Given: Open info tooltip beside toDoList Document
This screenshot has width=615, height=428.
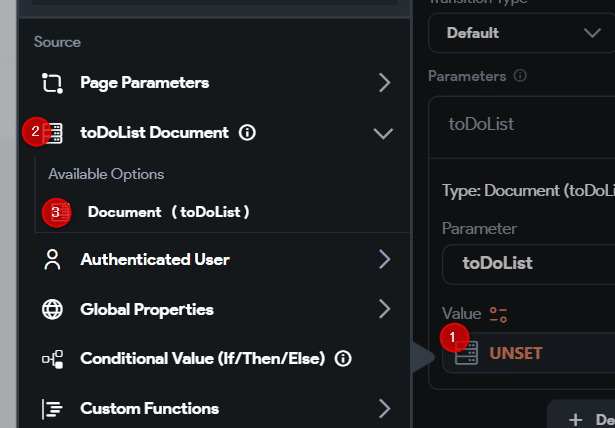Looking at the screenshot, I should (247, 133).
